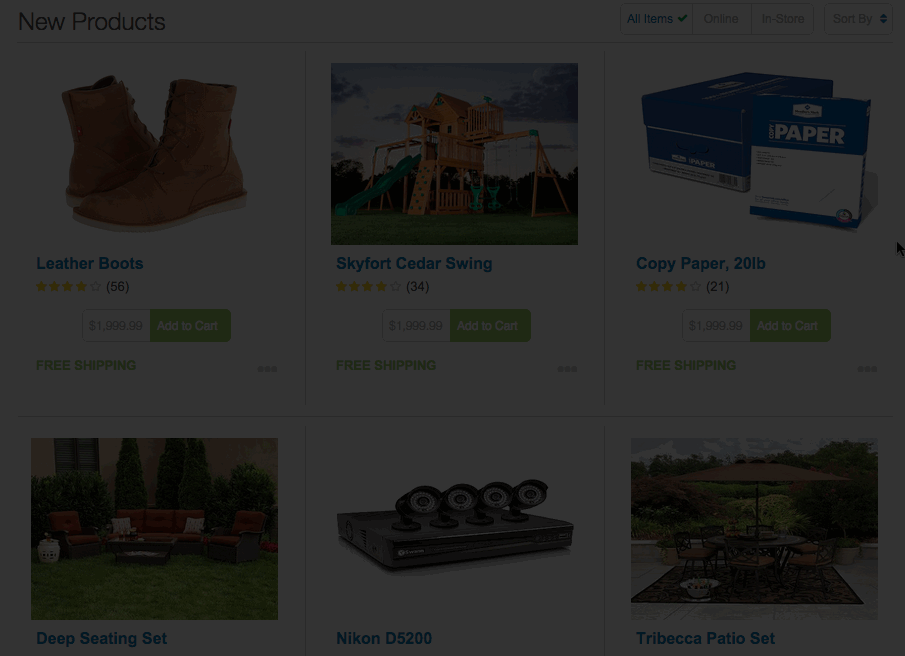Open more options dots on Leather Boots card
This screenshot has height=656, width=905.
point(267,369)
